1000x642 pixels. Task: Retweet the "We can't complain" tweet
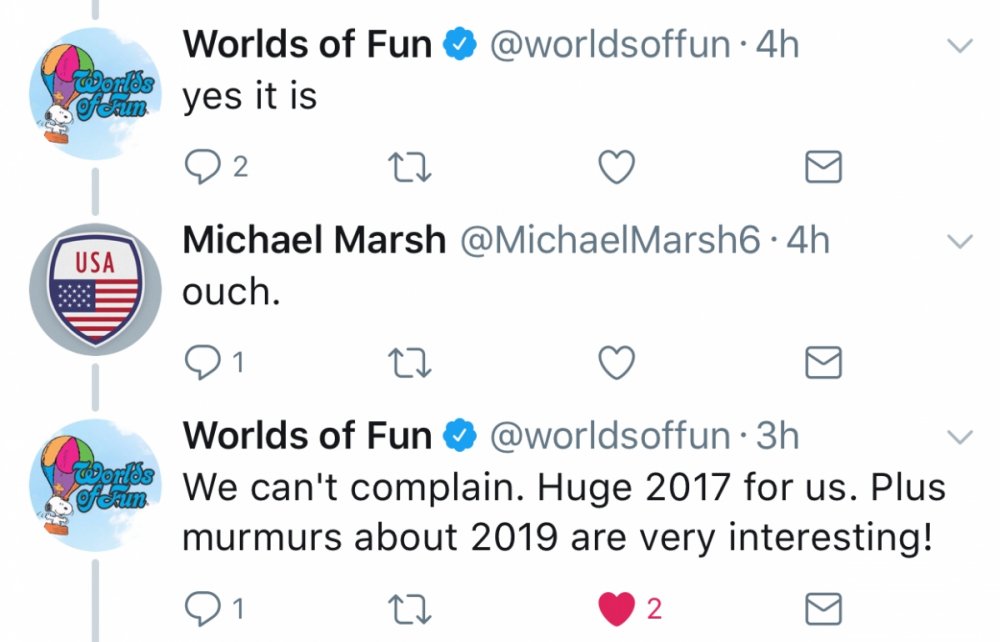point(412,607)
